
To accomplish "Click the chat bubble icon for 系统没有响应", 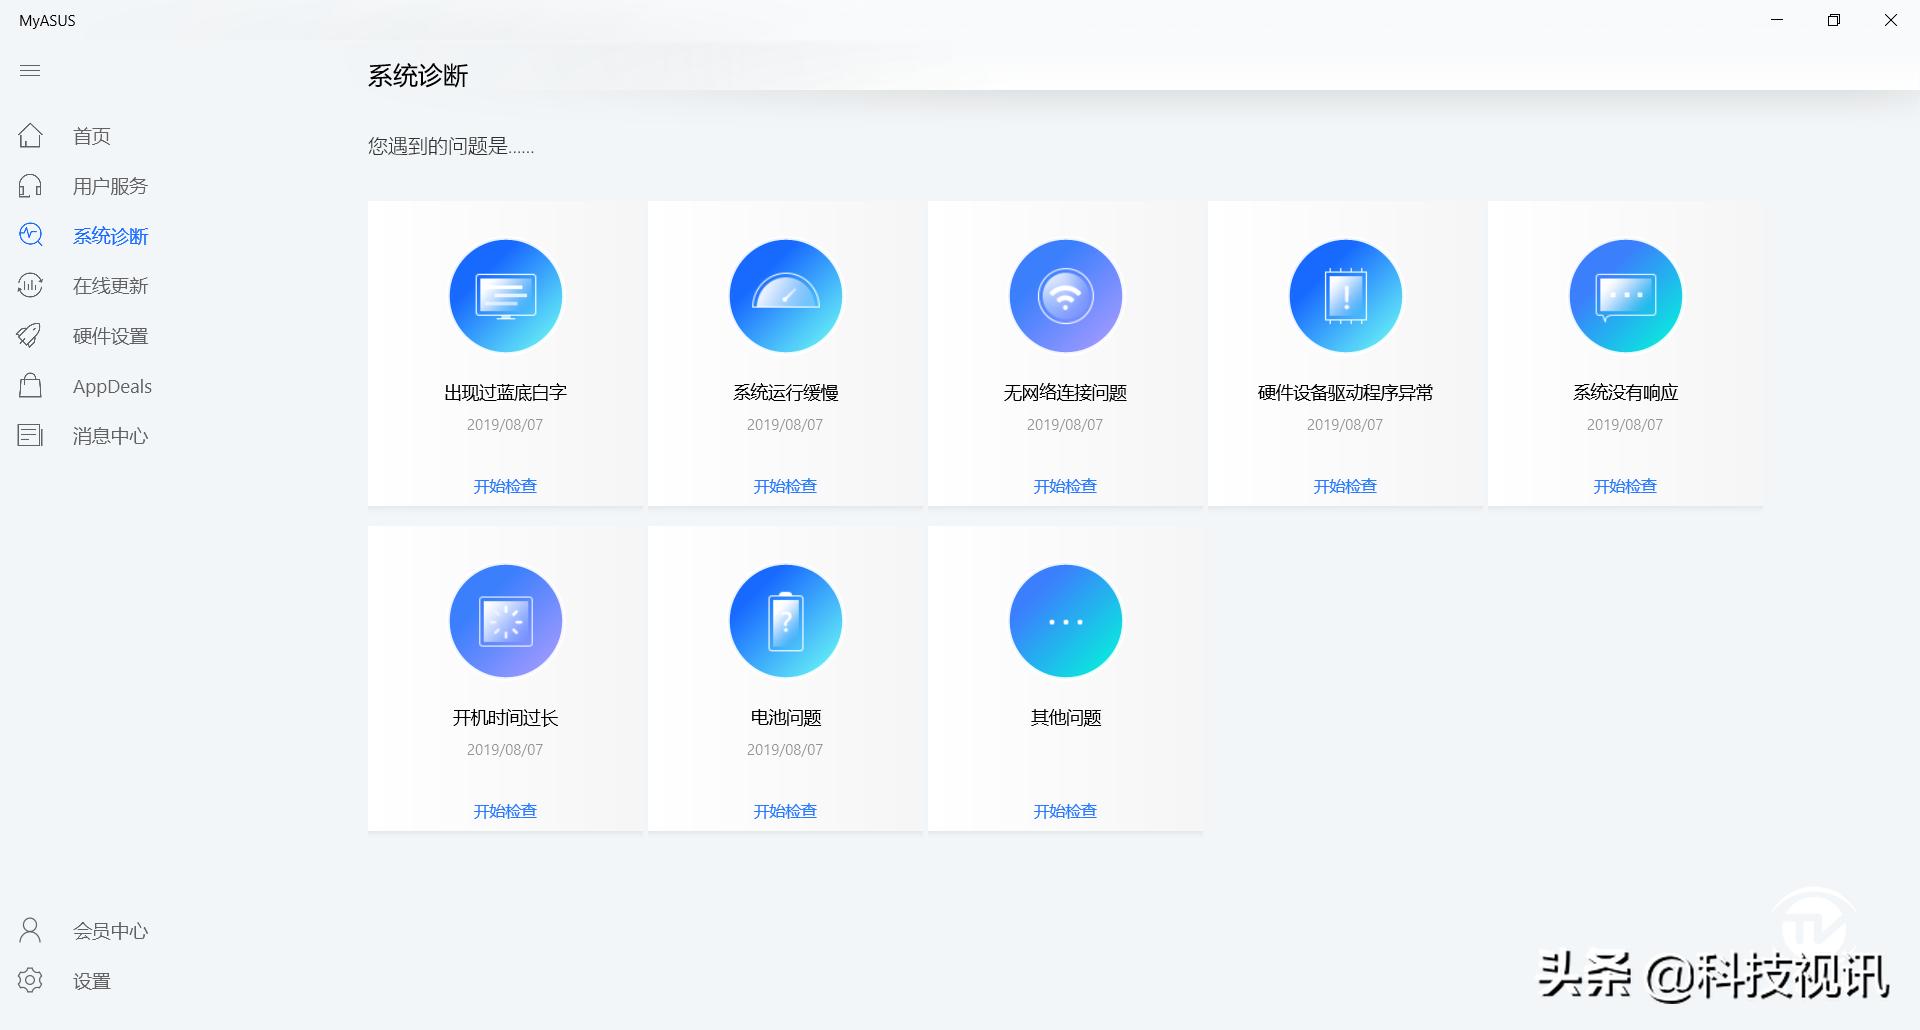I will [x=1624, y=295].
